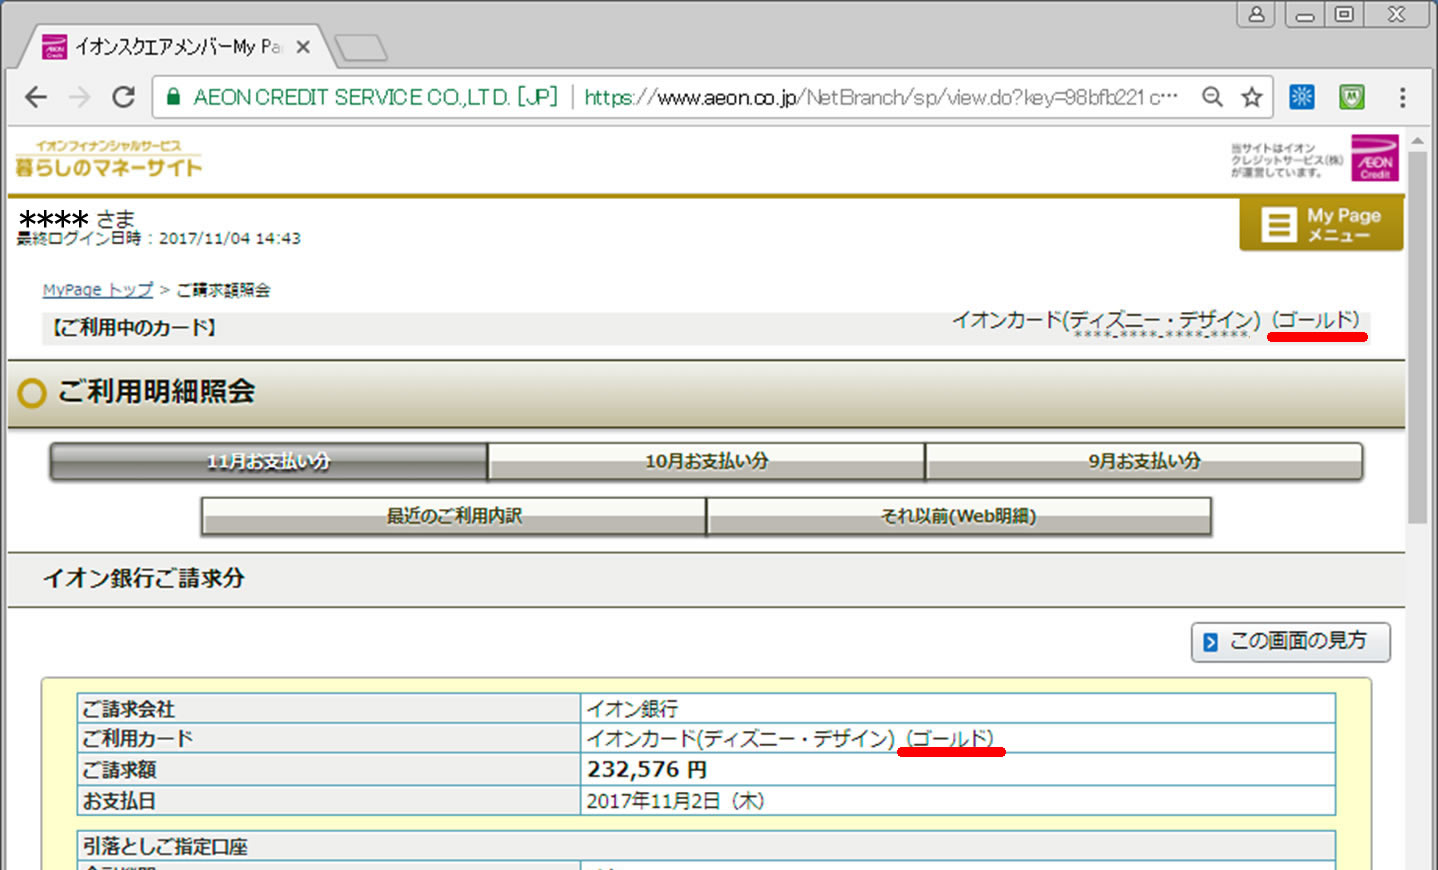The image size is (1438, 870).
Task: Click the scrollbar up arrow
Action: (1417, 140)
